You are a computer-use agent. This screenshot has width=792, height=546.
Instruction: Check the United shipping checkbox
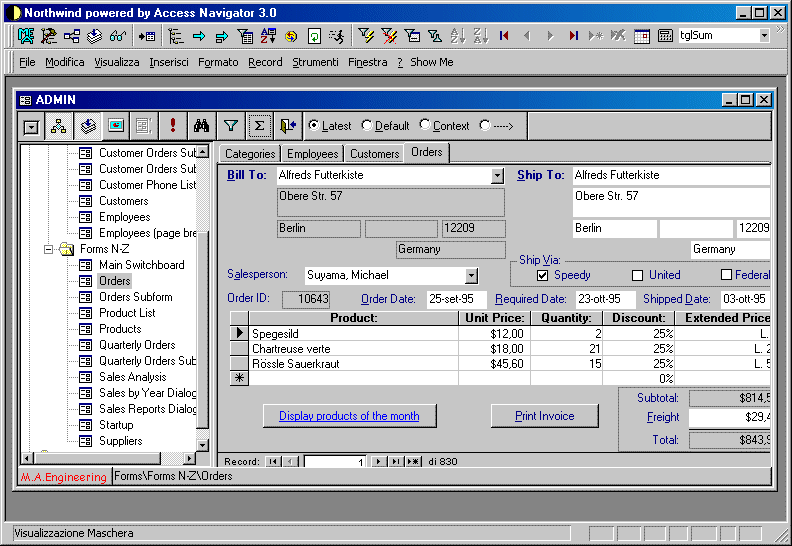637,275
